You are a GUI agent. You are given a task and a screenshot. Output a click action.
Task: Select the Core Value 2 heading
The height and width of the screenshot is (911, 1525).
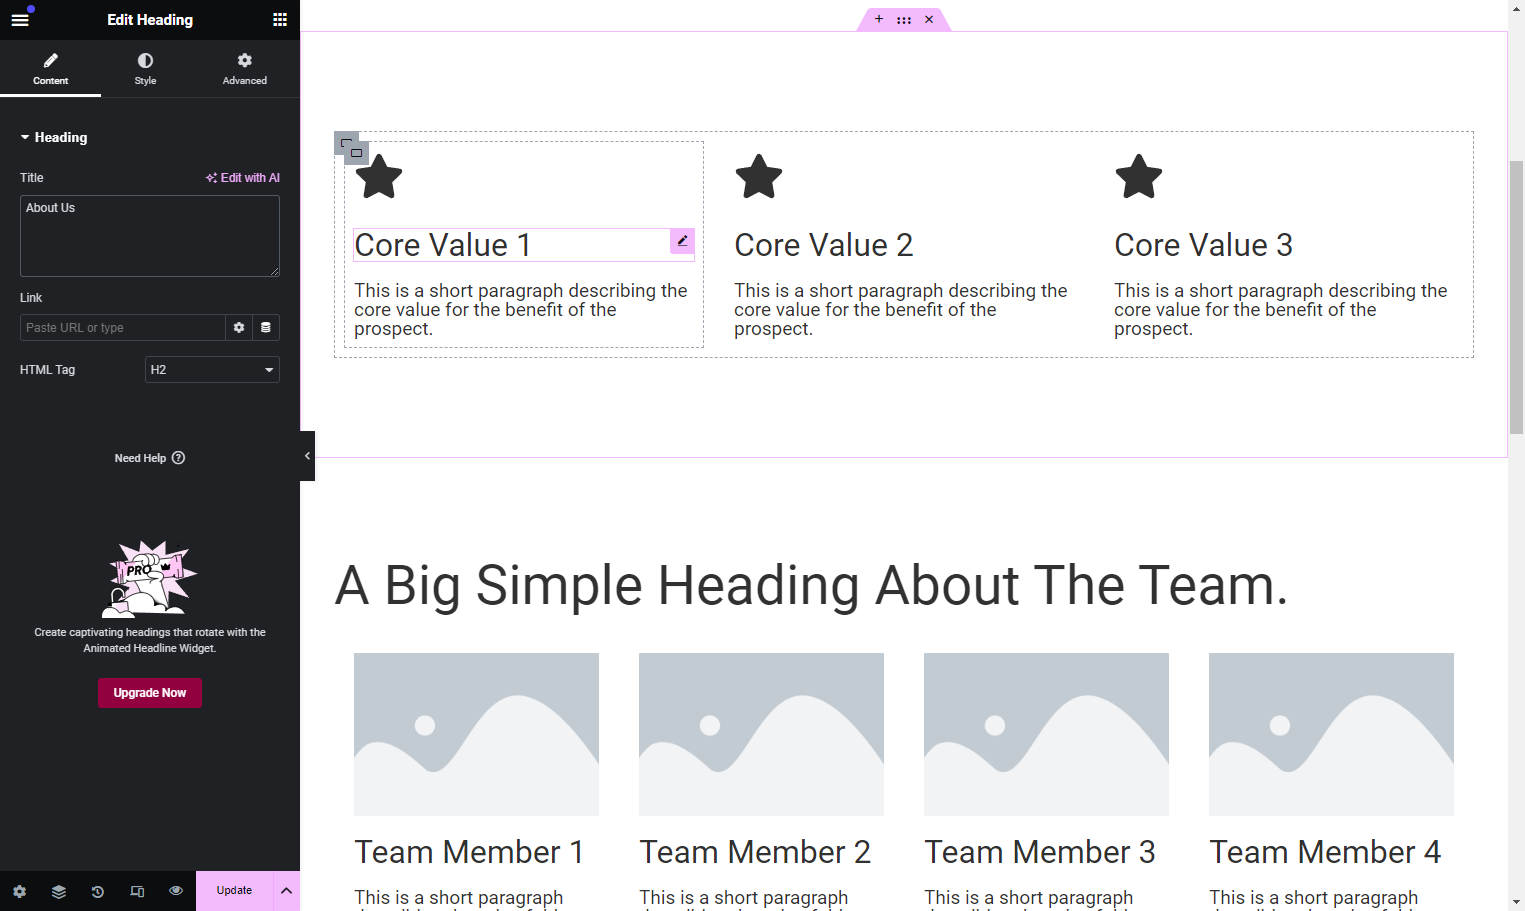824,245
